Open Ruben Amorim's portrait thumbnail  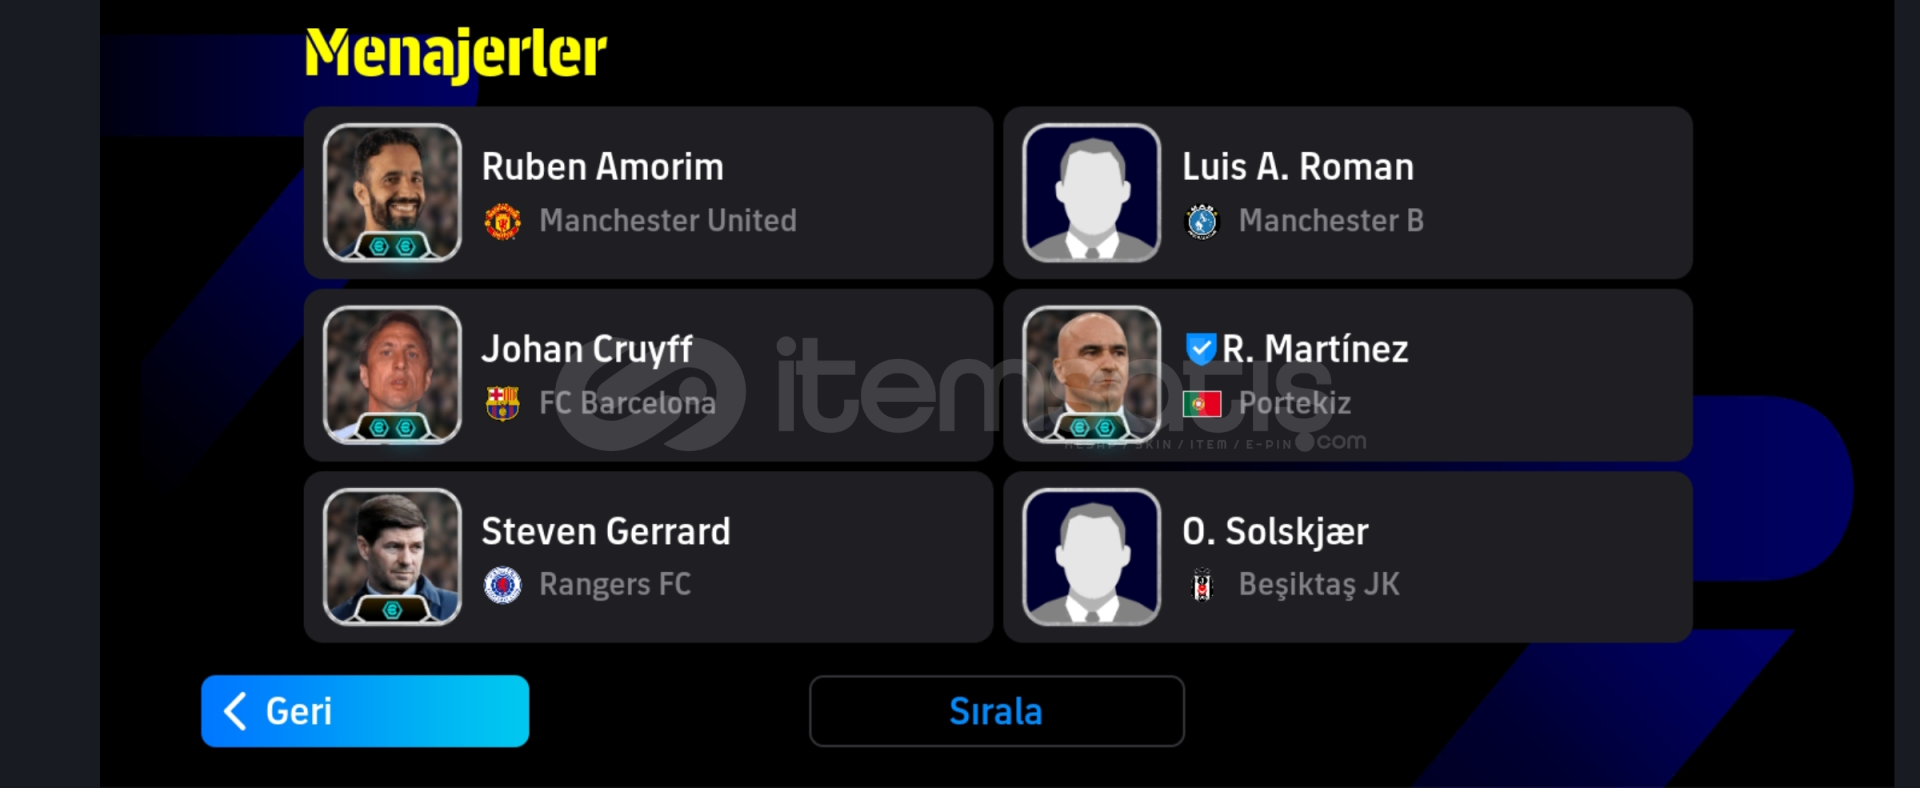tap(392, 193)
